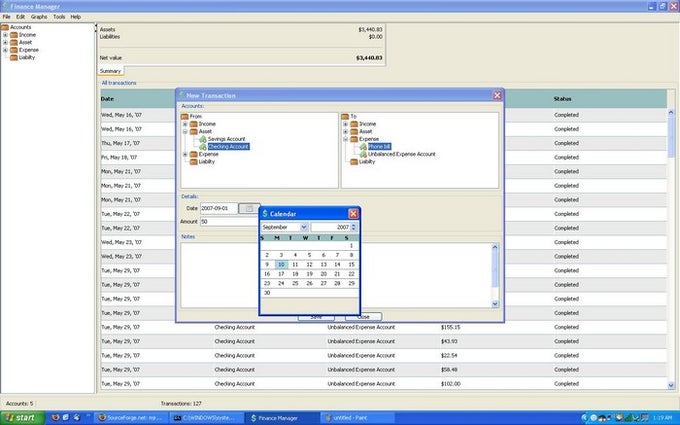Click the Income folder icon in From tree

tap(193, 124)
